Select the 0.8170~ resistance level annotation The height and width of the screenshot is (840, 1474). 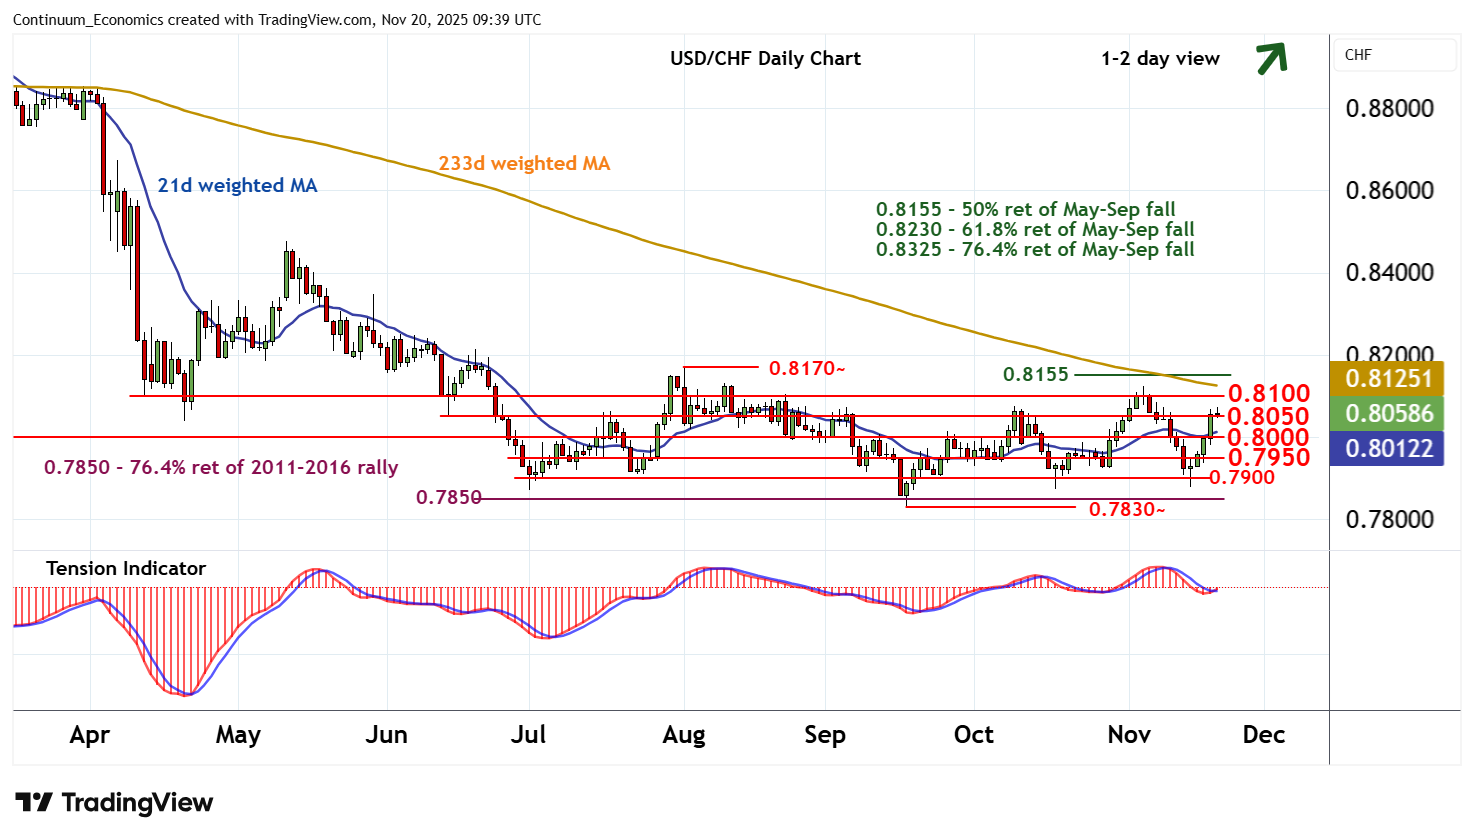[806, 369]
